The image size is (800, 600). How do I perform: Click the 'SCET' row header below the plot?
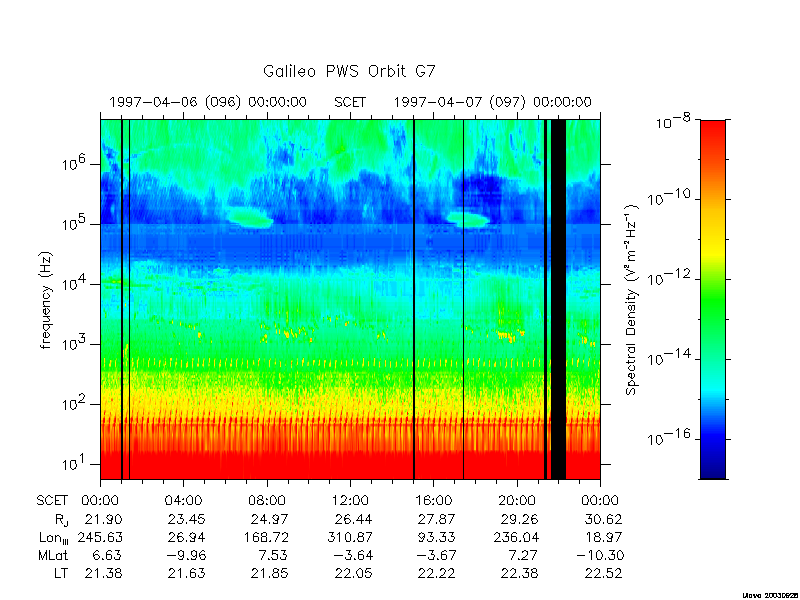[x=52, y=501]
